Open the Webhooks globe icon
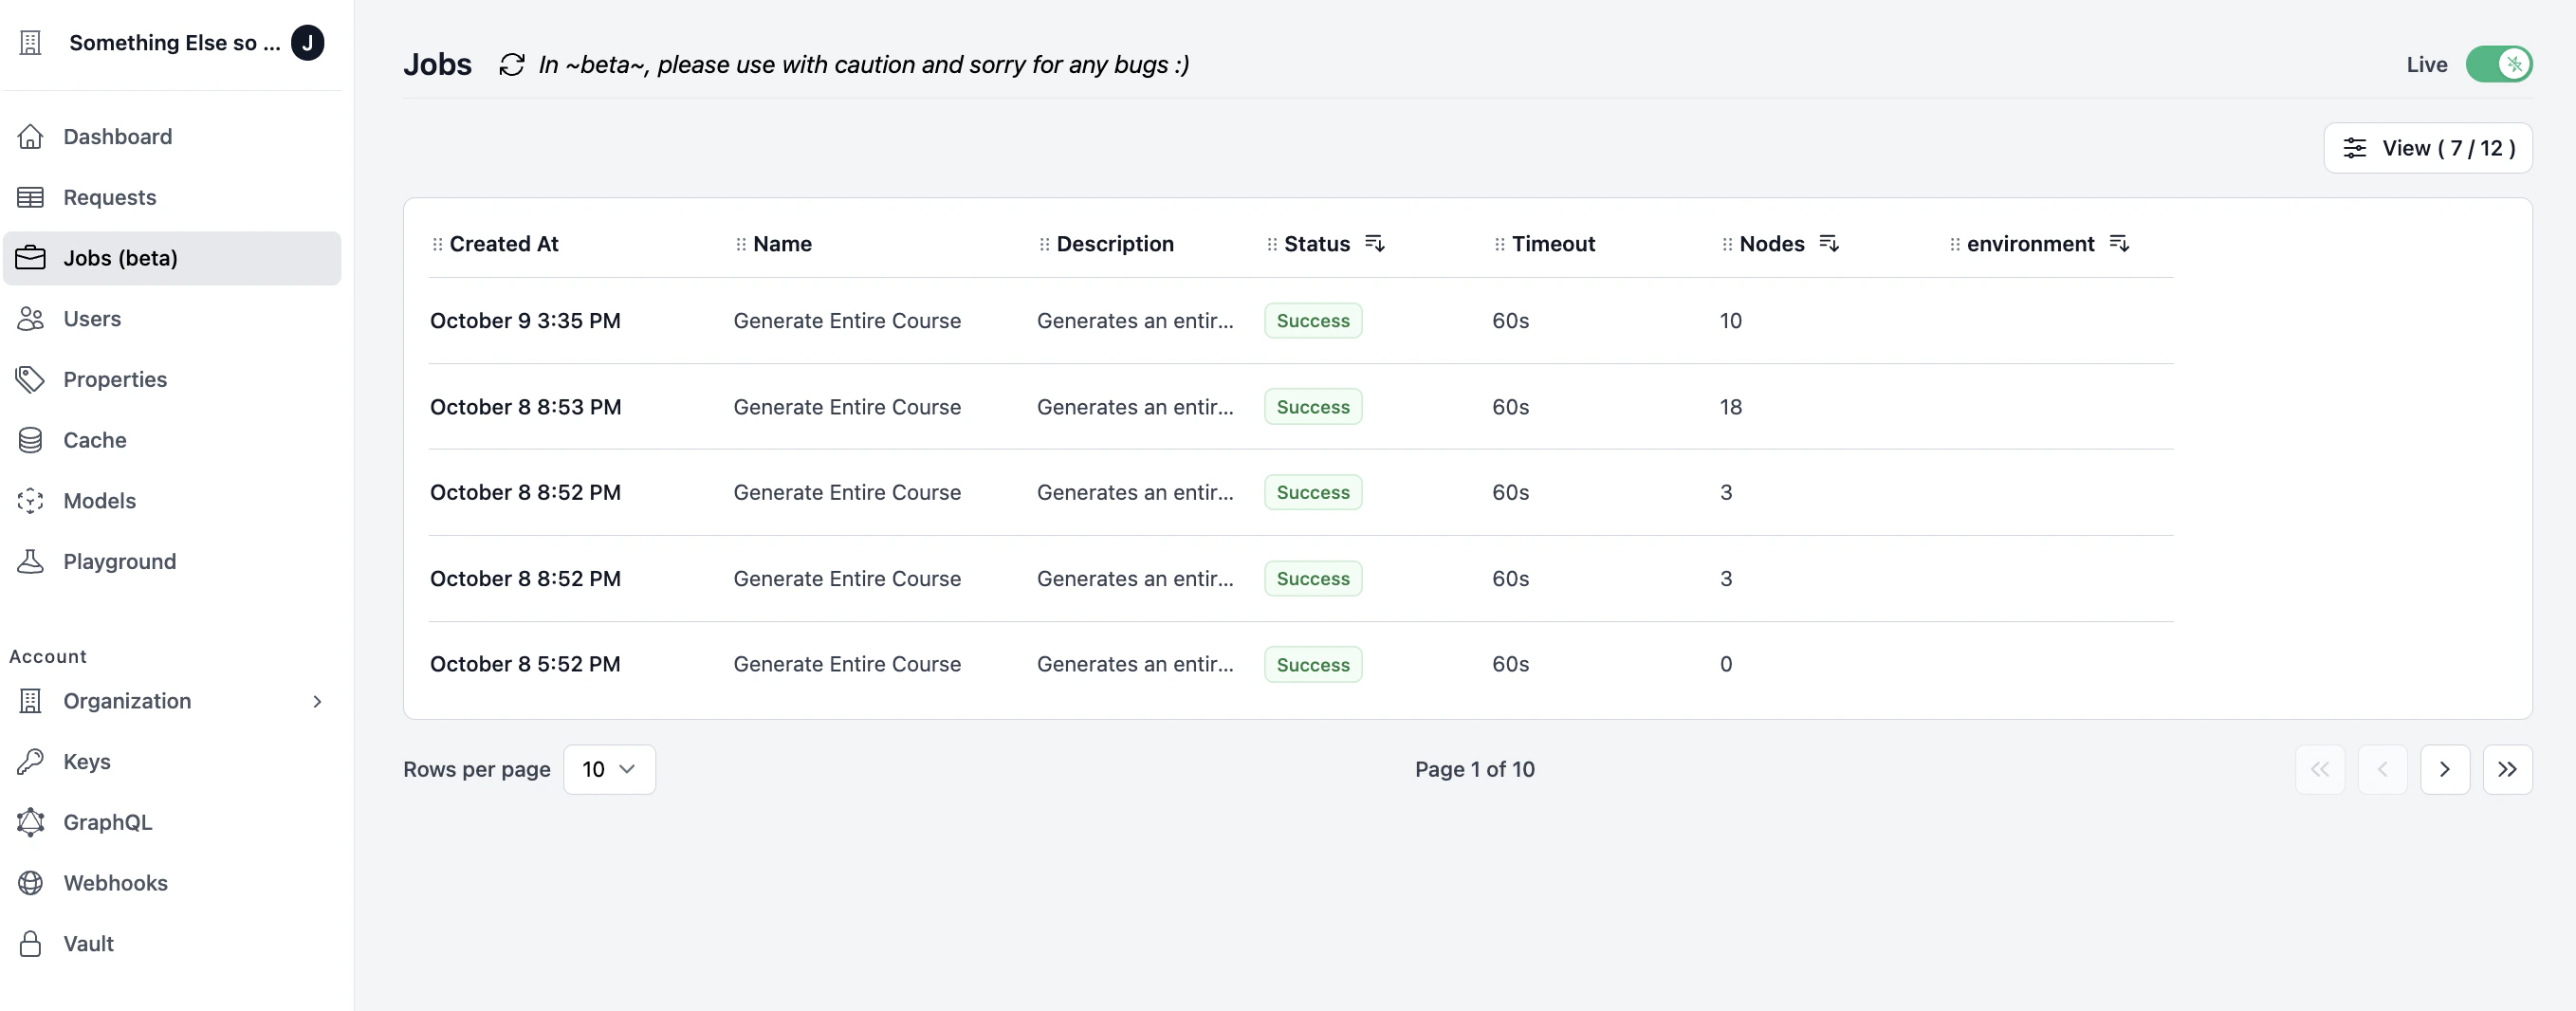The height and width of the screenshot is (1011, 2576). pyautogui.click(x=31, y=883)
